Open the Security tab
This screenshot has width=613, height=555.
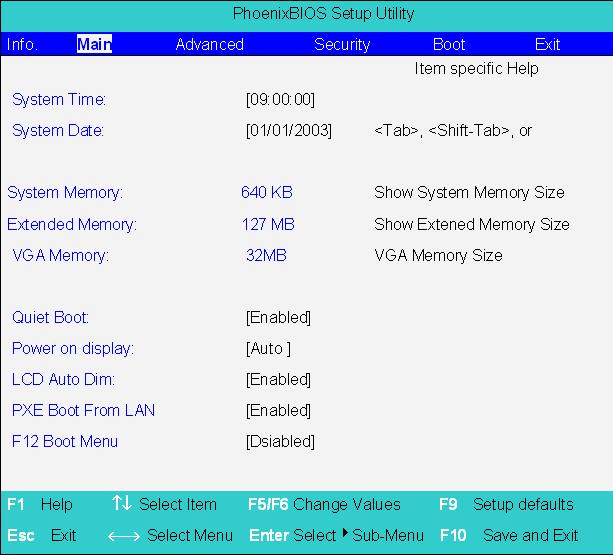[x=342, y=44]
